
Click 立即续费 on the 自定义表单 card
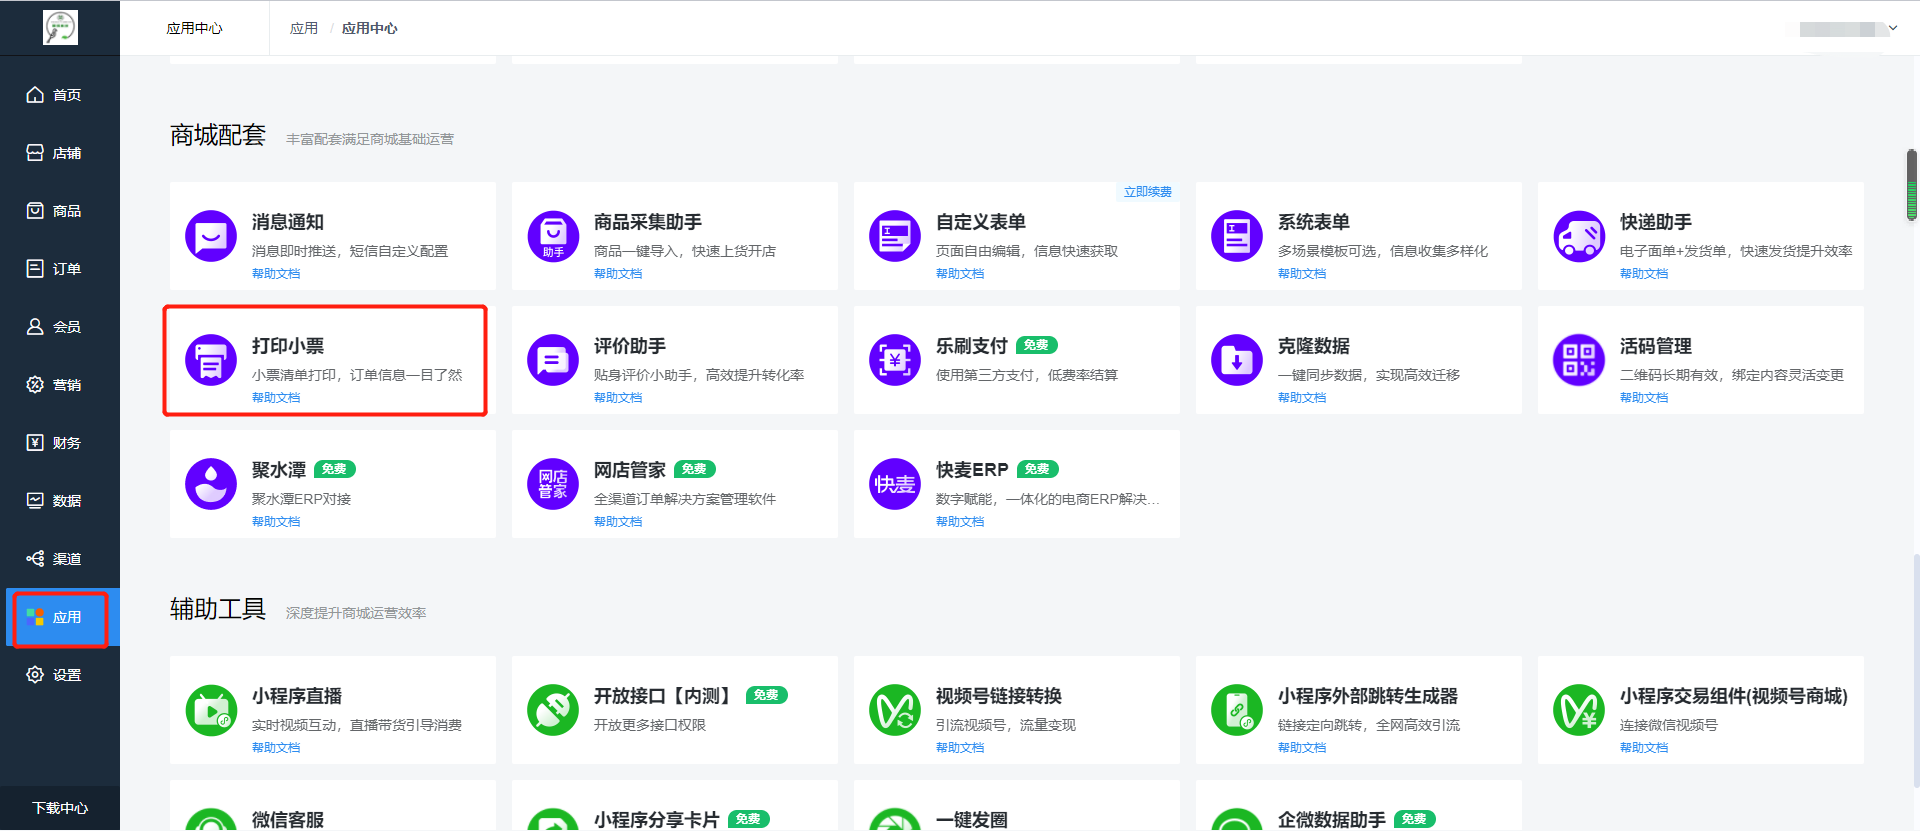[1147, 192]
